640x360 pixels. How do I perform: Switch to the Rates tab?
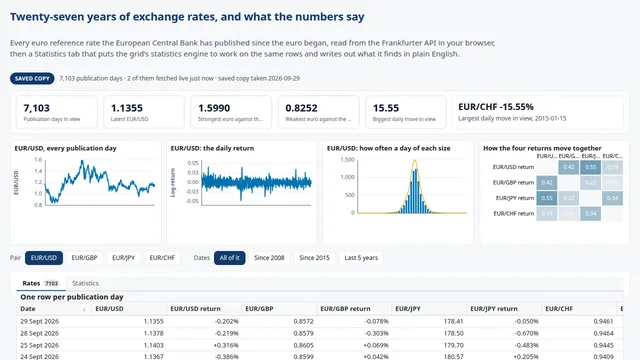(x=40, y=283)
